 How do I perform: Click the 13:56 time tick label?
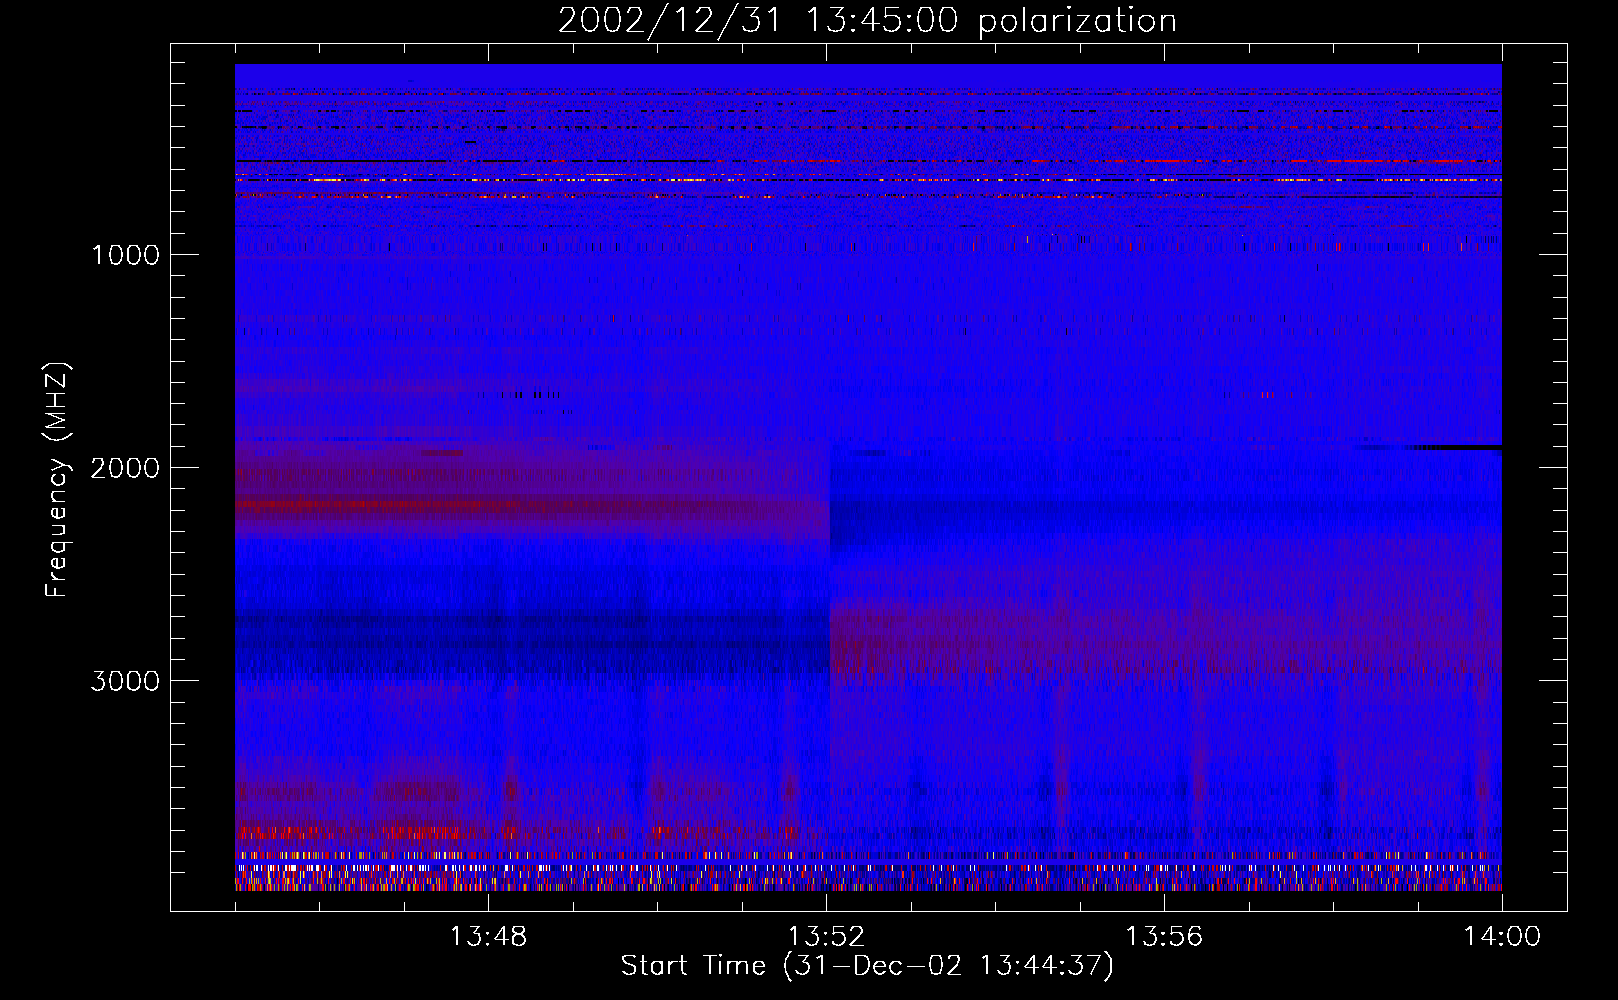[x=1164, y=937]
